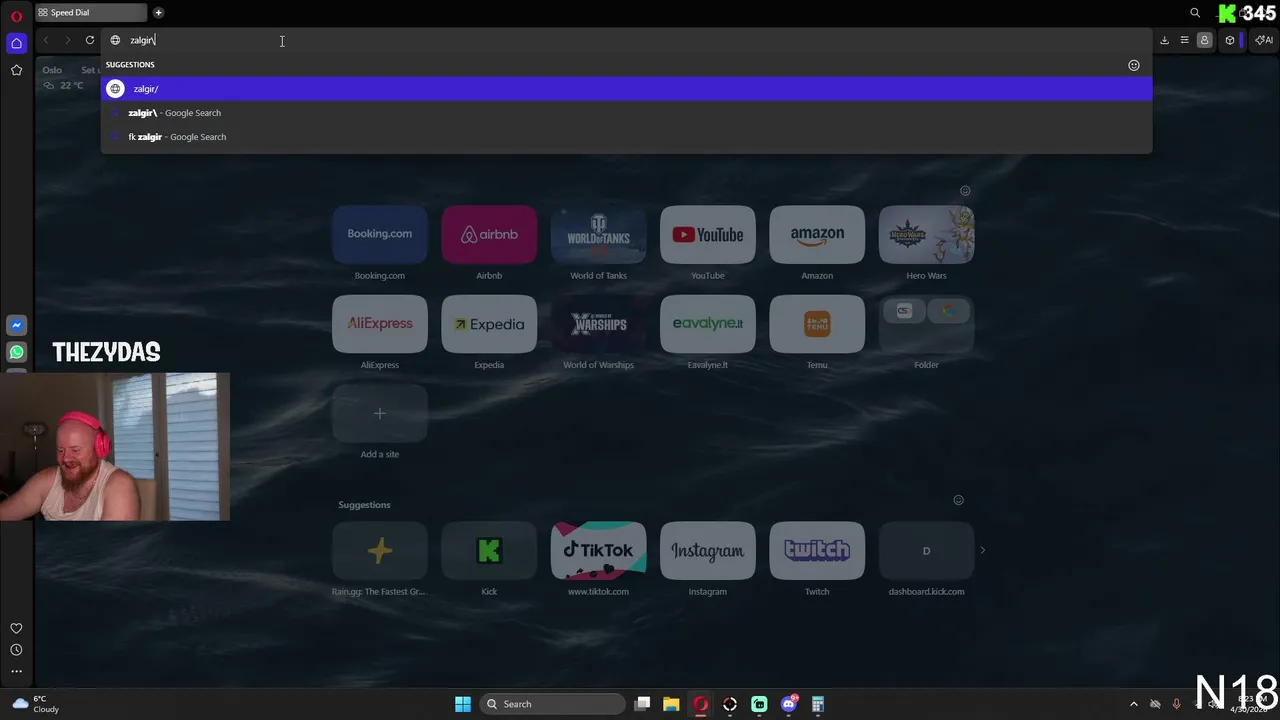Open the bookmarks star in the sidebar

[16, 70]
